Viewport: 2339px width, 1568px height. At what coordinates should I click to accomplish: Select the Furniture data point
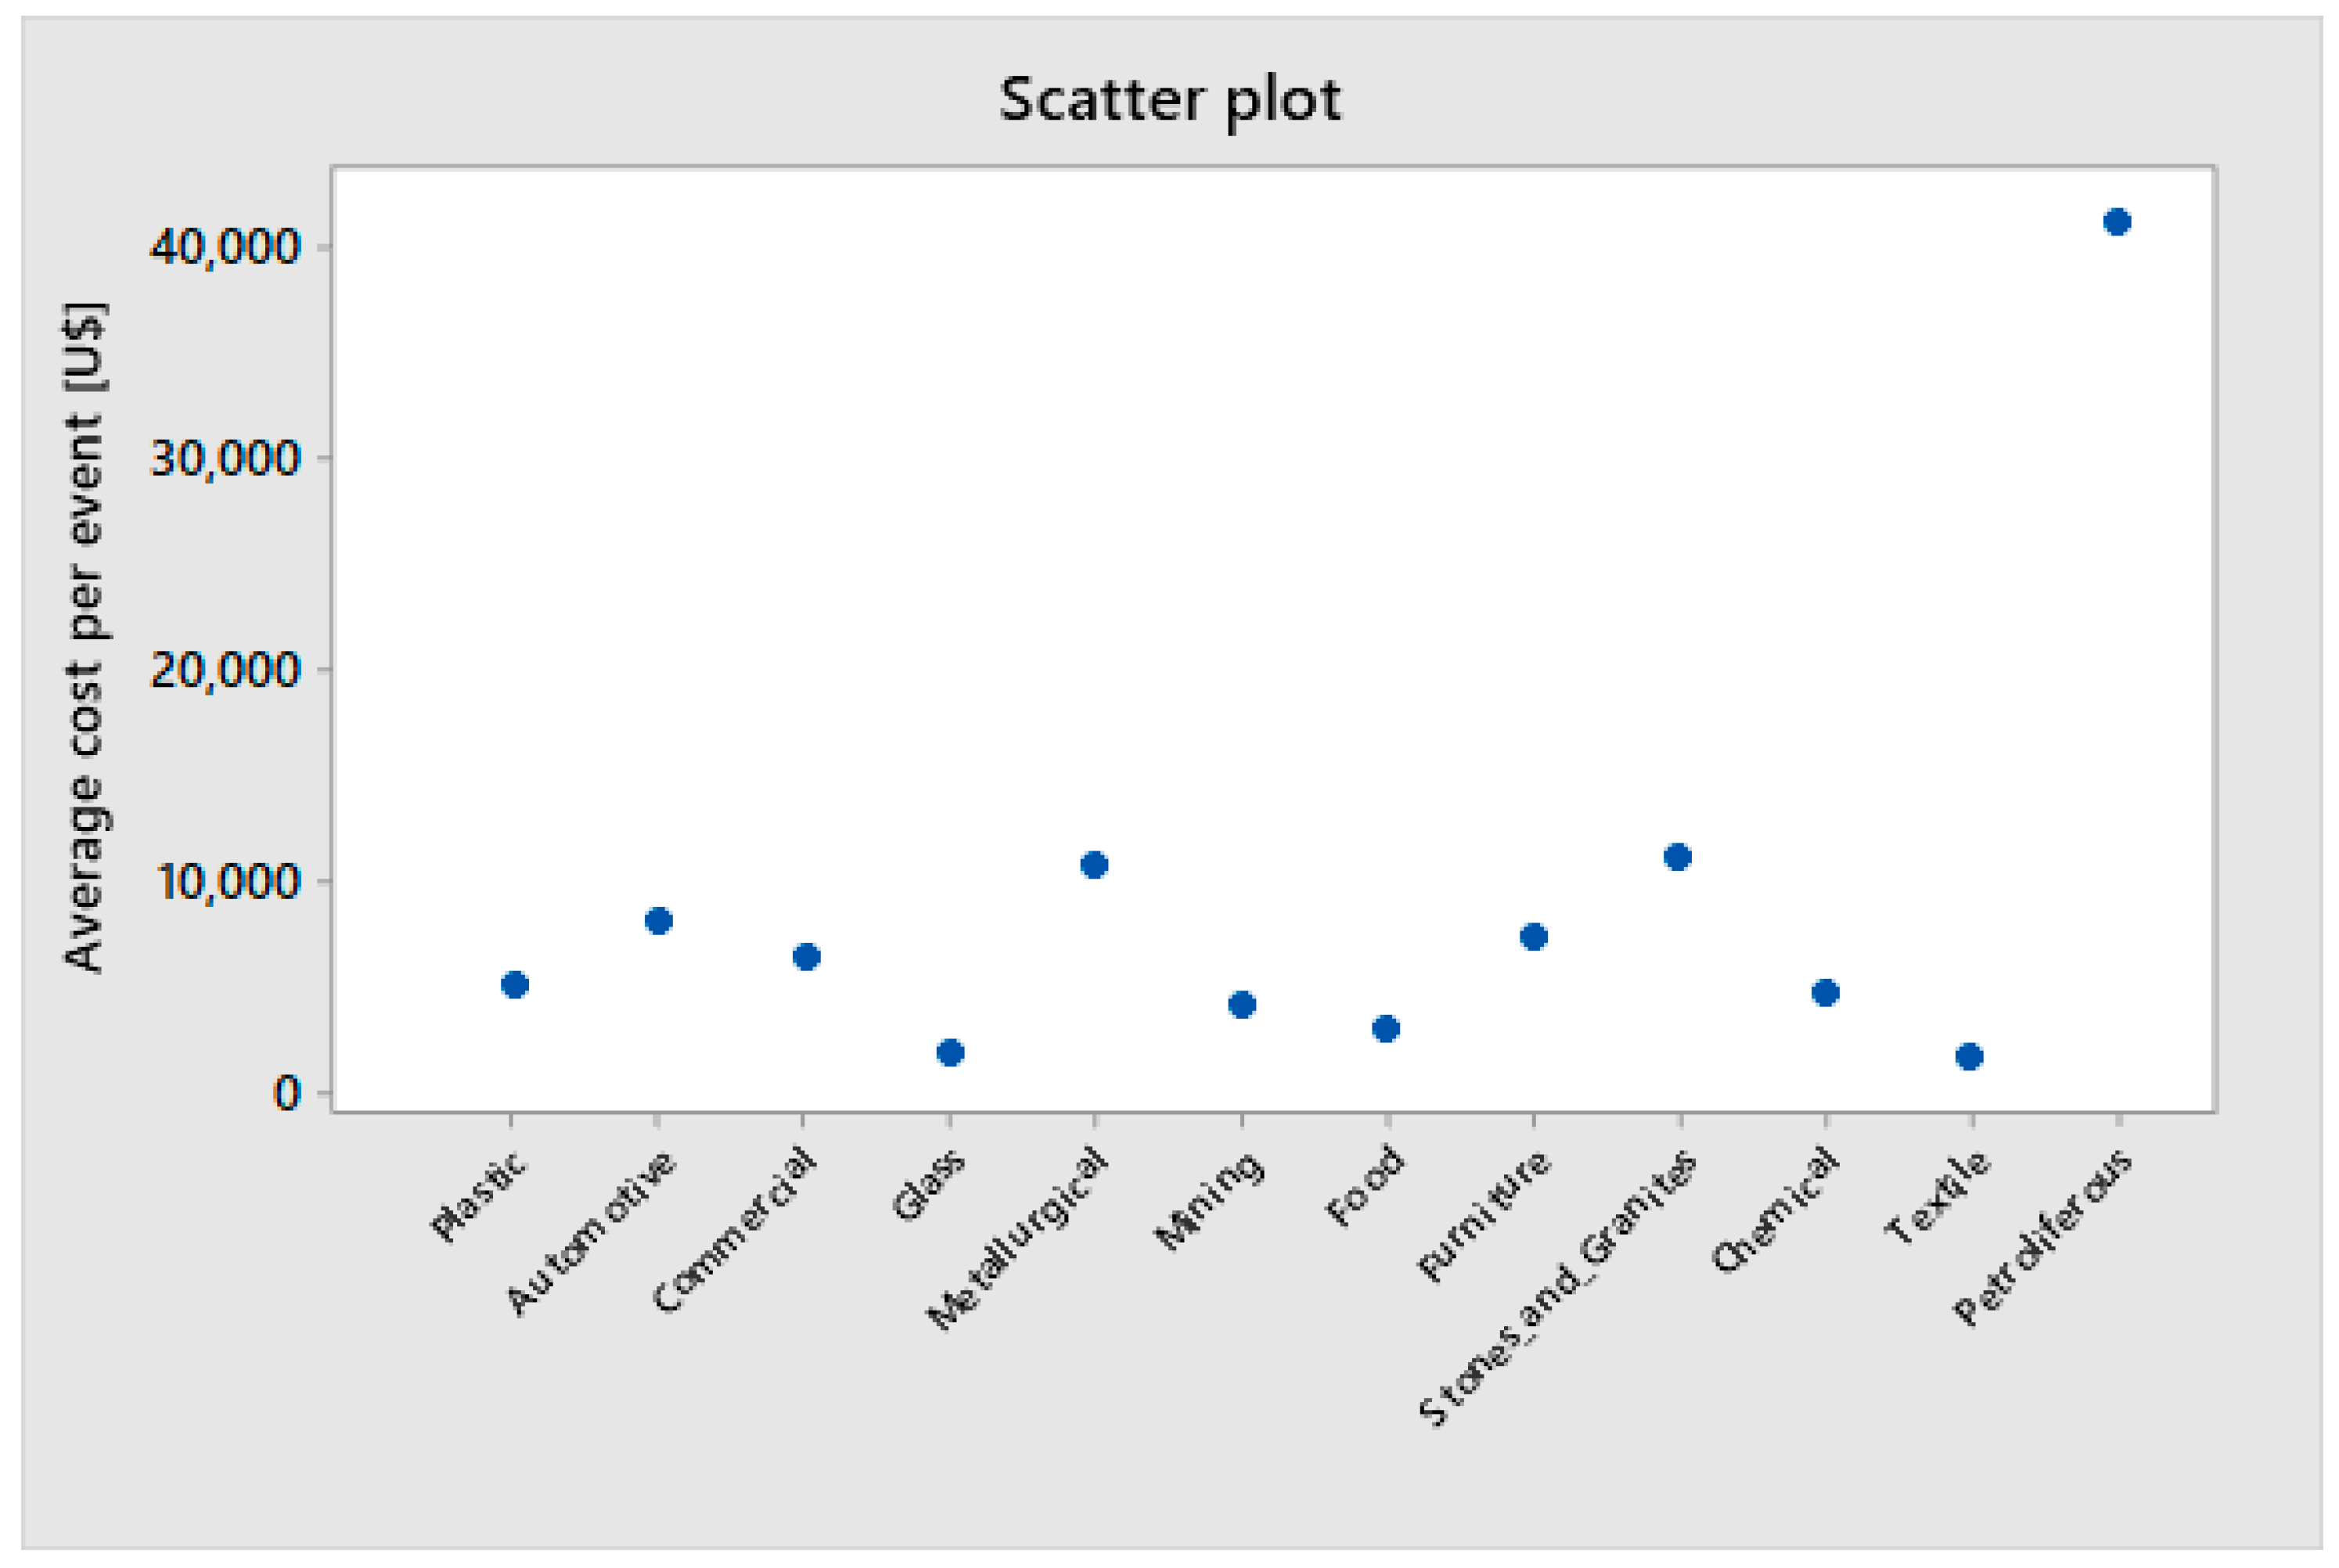click(x=1533, y=937)
